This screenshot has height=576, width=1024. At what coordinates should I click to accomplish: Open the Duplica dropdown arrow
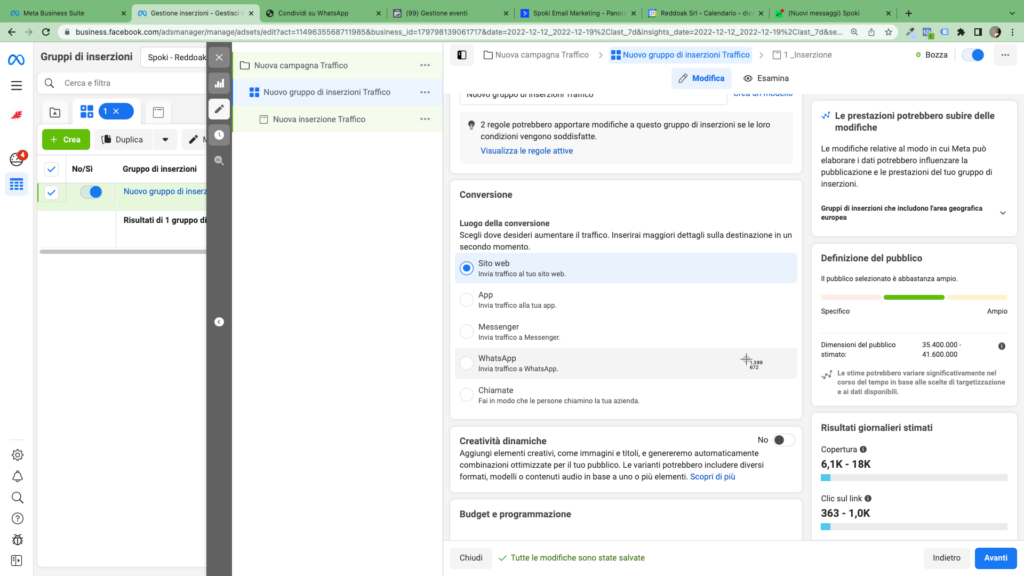pyautogui.click(x=164, y=140)
